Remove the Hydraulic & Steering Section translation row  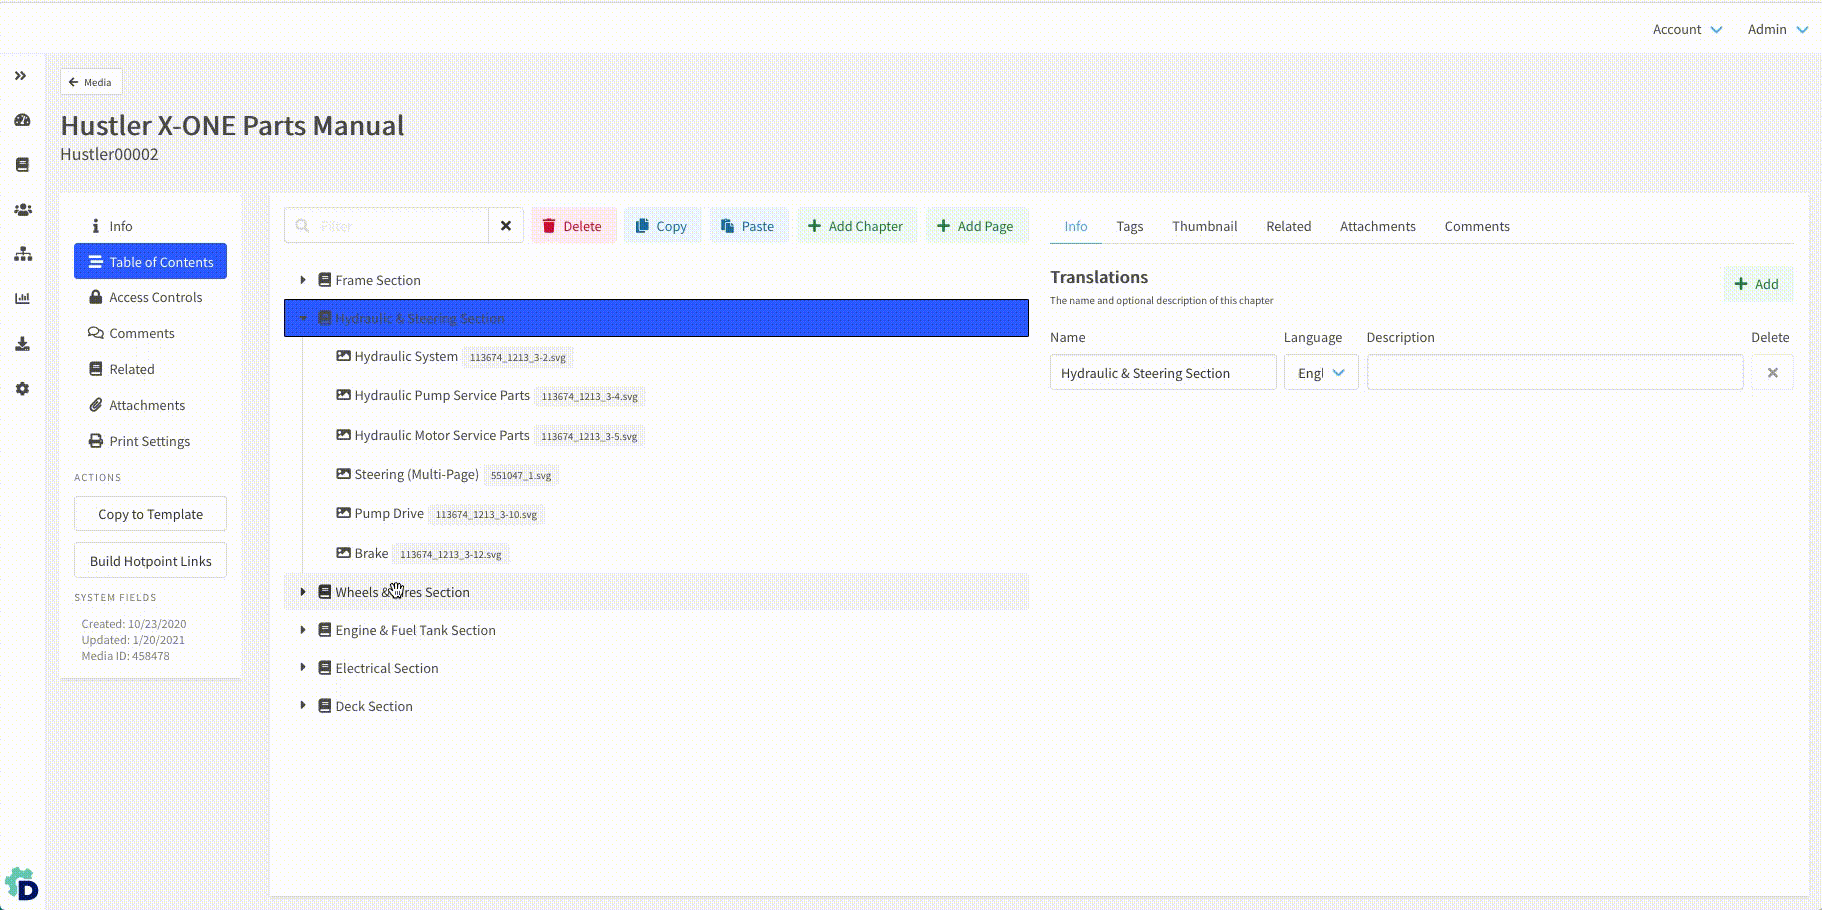point(1771,373)
